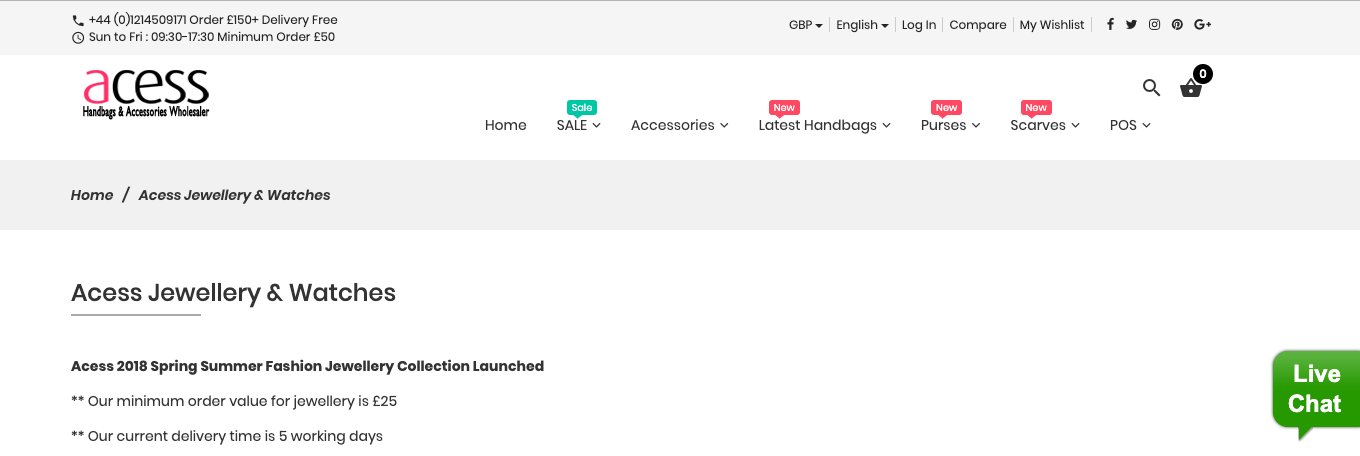Viewport: 1360px width, 456px height.
Task: Click Acess Jewellery & Watches breadcrumb
Action: [x=234, y=195]
